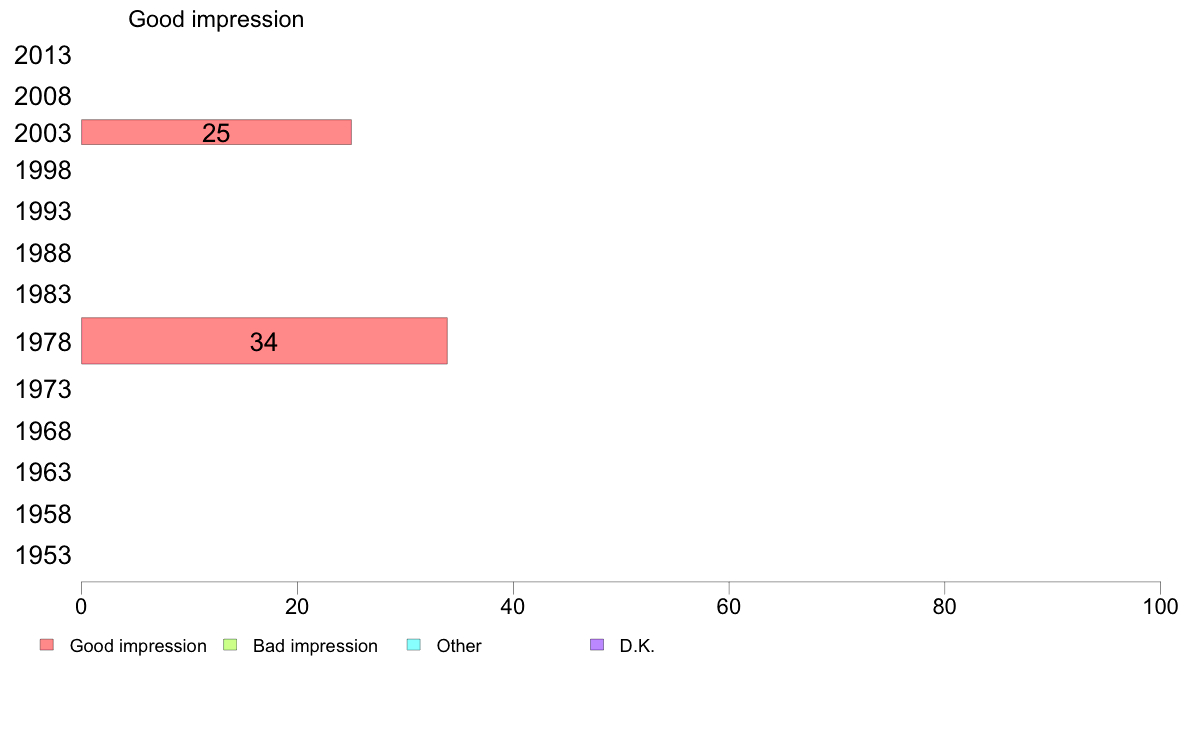Click the 1973 year label
This screenshot has width=1188, height=736.
[42, 390]
